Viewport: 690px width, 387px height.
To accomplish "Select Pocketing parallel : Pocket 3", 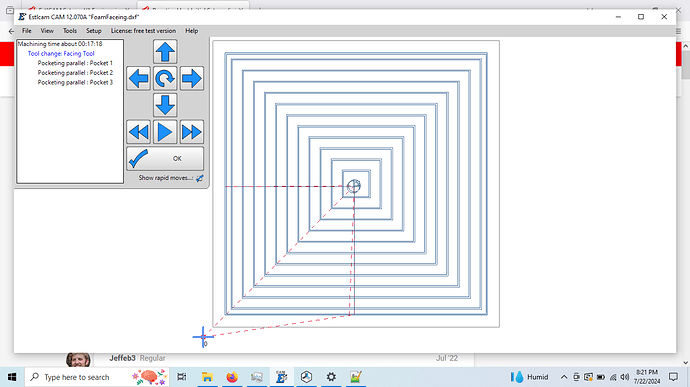I will click(75, 82).
